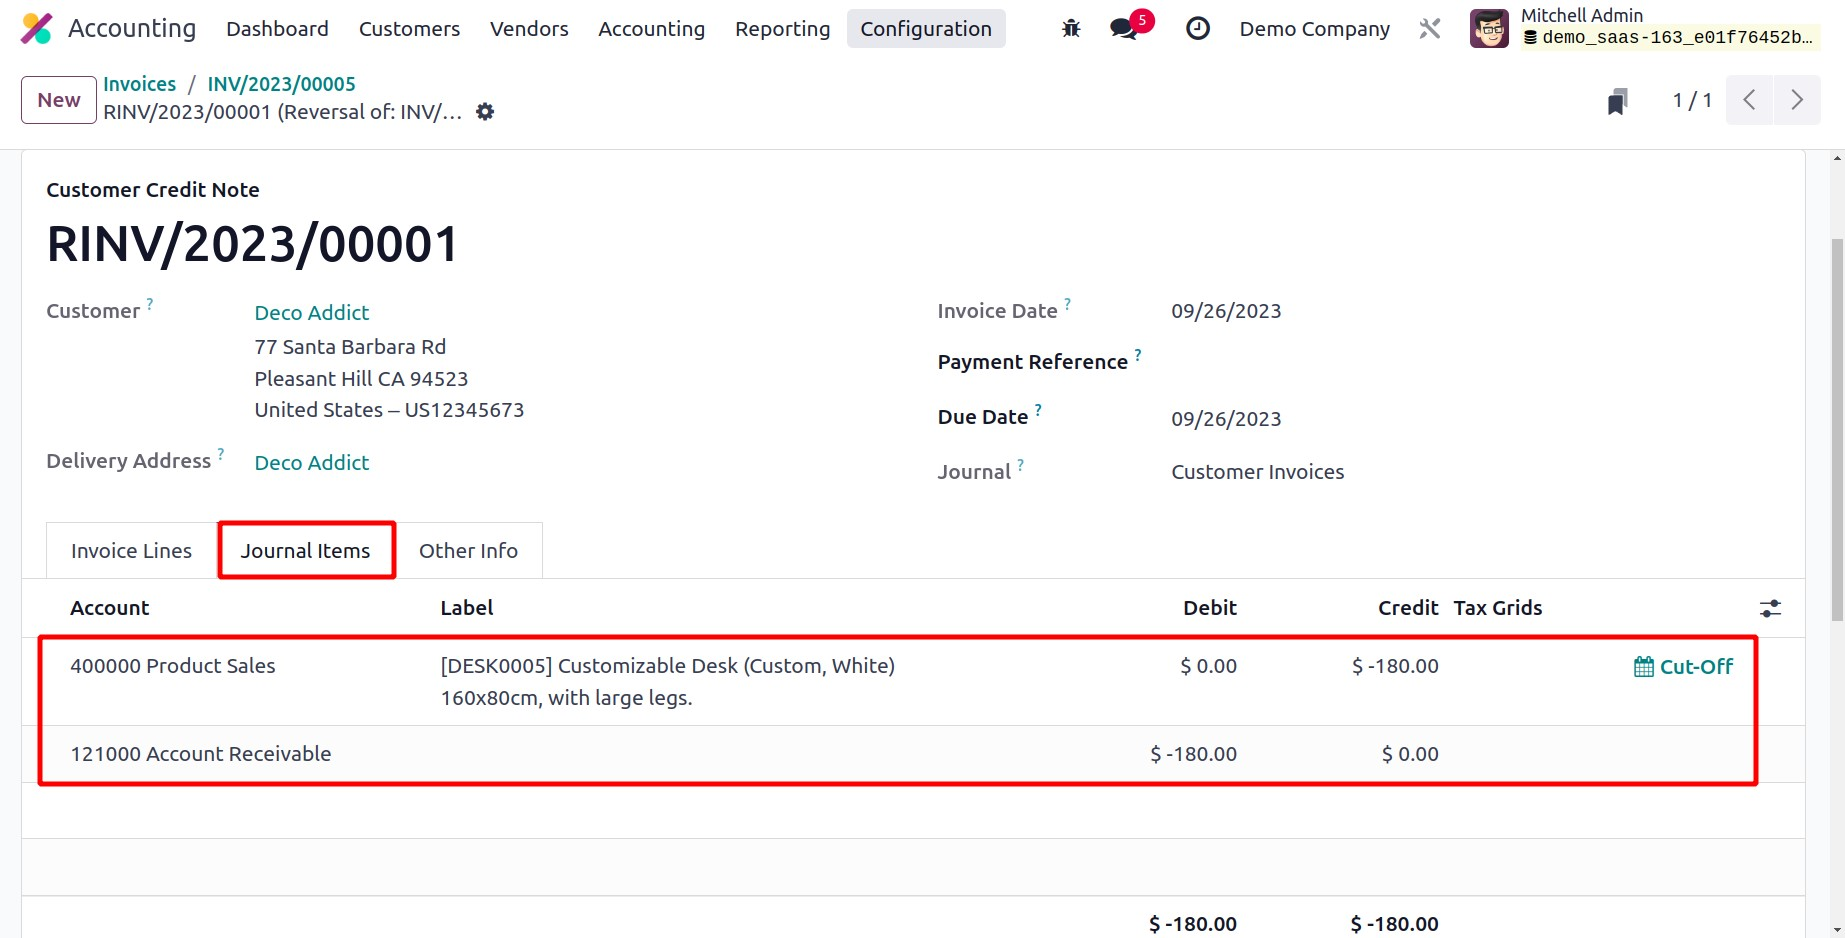Open the debug bug icon menu
The height and width of the screenshot is (938, 1845).
pos(1071,29)
